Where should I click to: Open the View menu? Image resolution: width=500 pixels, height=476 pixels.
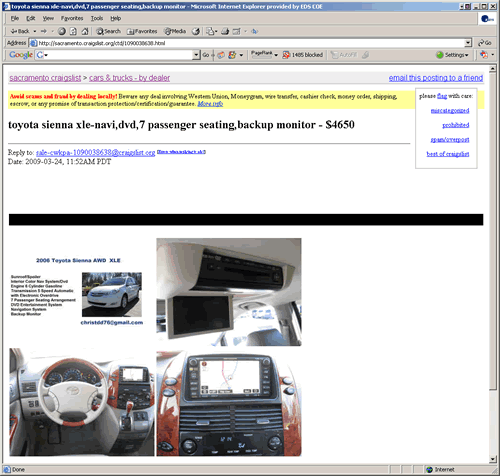(48, 18)
